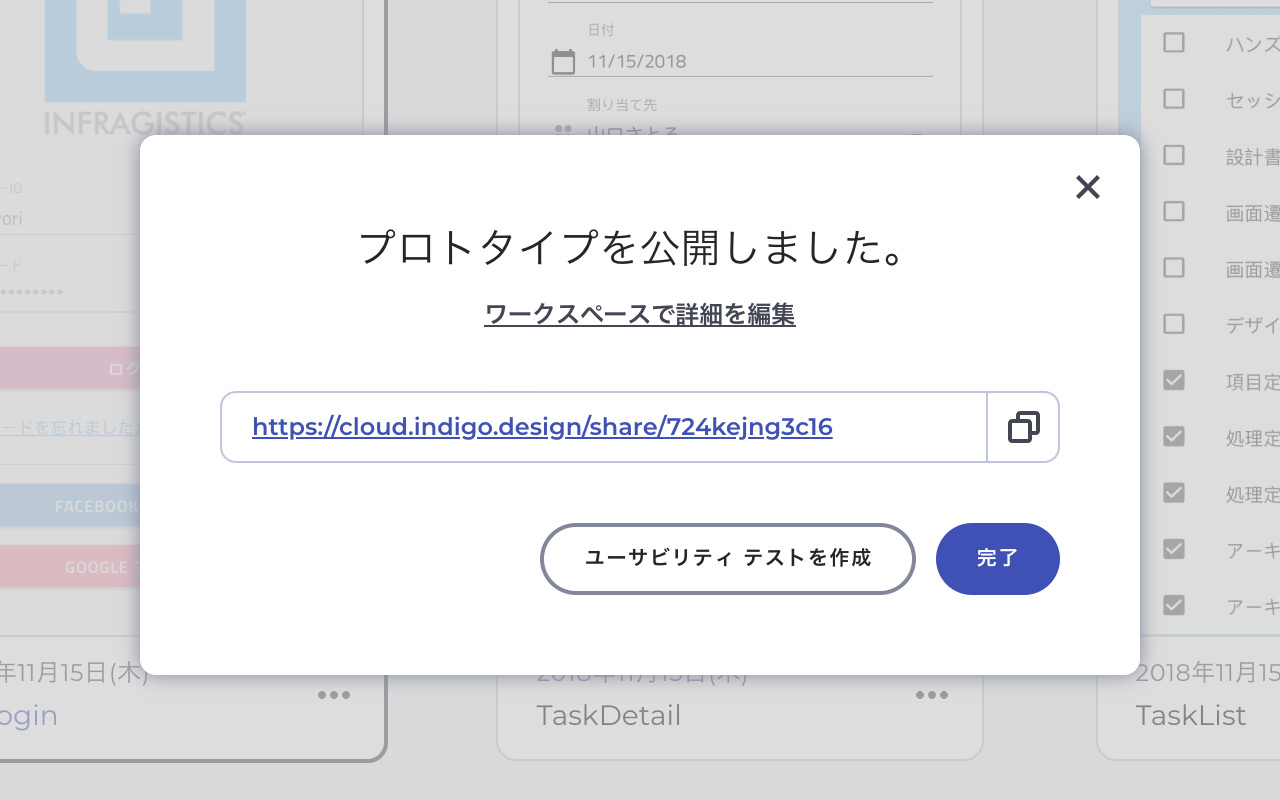Click the calendar icon beside 11/15/2018
The height and width of the screenshot is (800, 1280).
tap(564, 61)
